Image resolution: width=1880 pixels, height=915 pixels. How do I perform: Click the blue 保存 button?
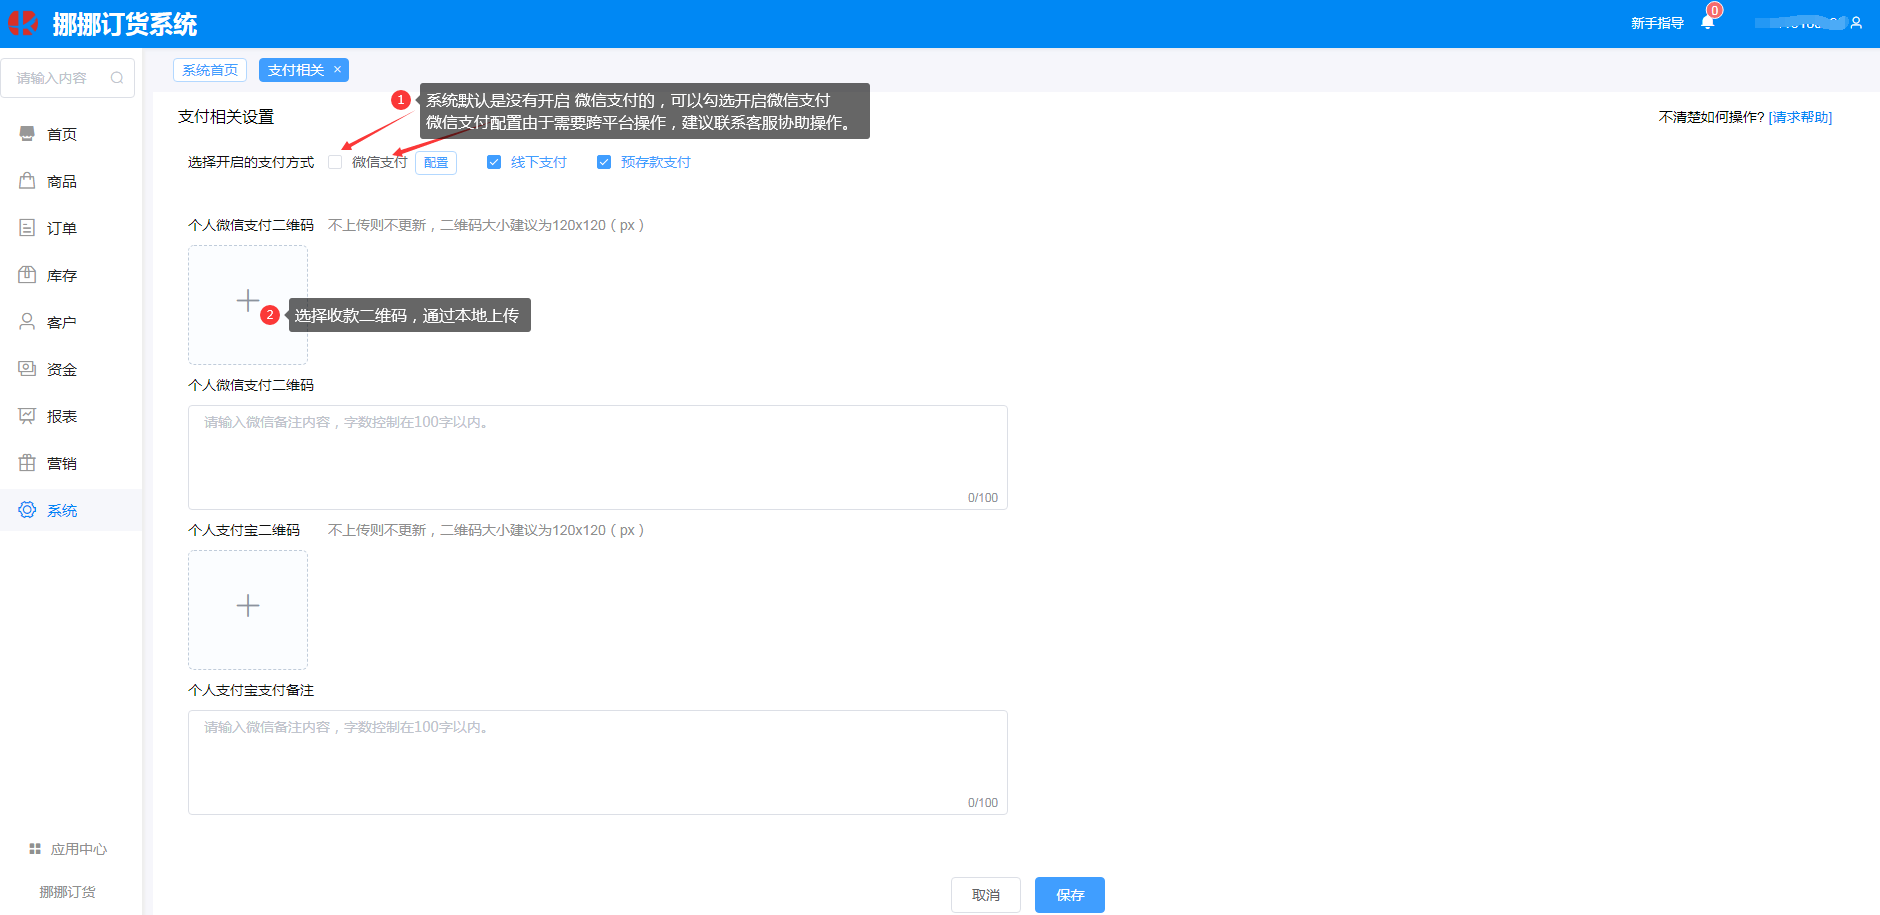(1069, 895)
